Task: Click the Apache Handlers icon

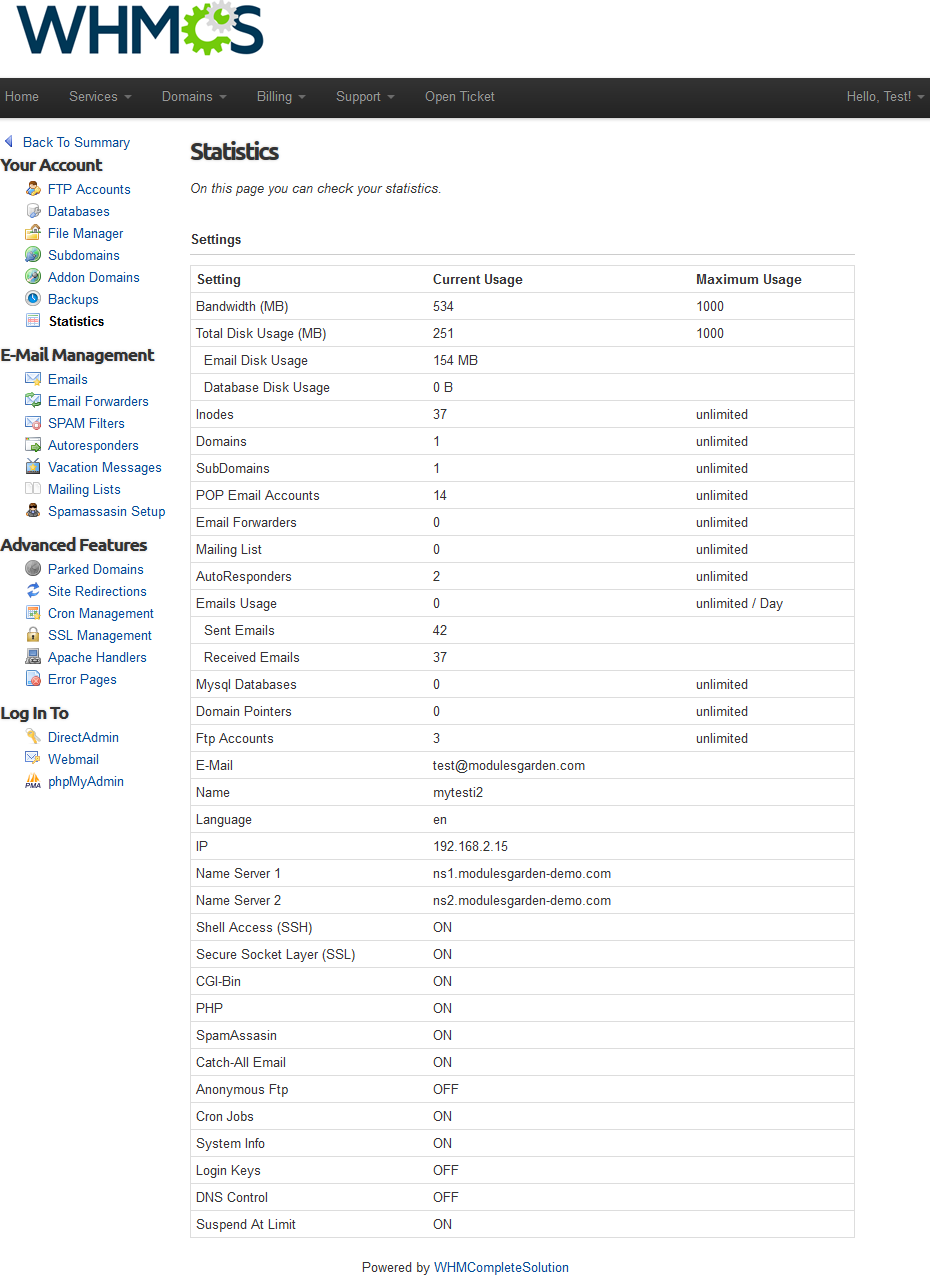Action: [33, 657]
